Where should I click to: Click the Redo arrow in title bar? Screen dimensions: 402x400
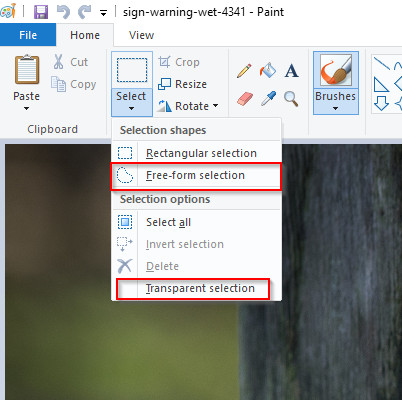(x=85, y=12)
